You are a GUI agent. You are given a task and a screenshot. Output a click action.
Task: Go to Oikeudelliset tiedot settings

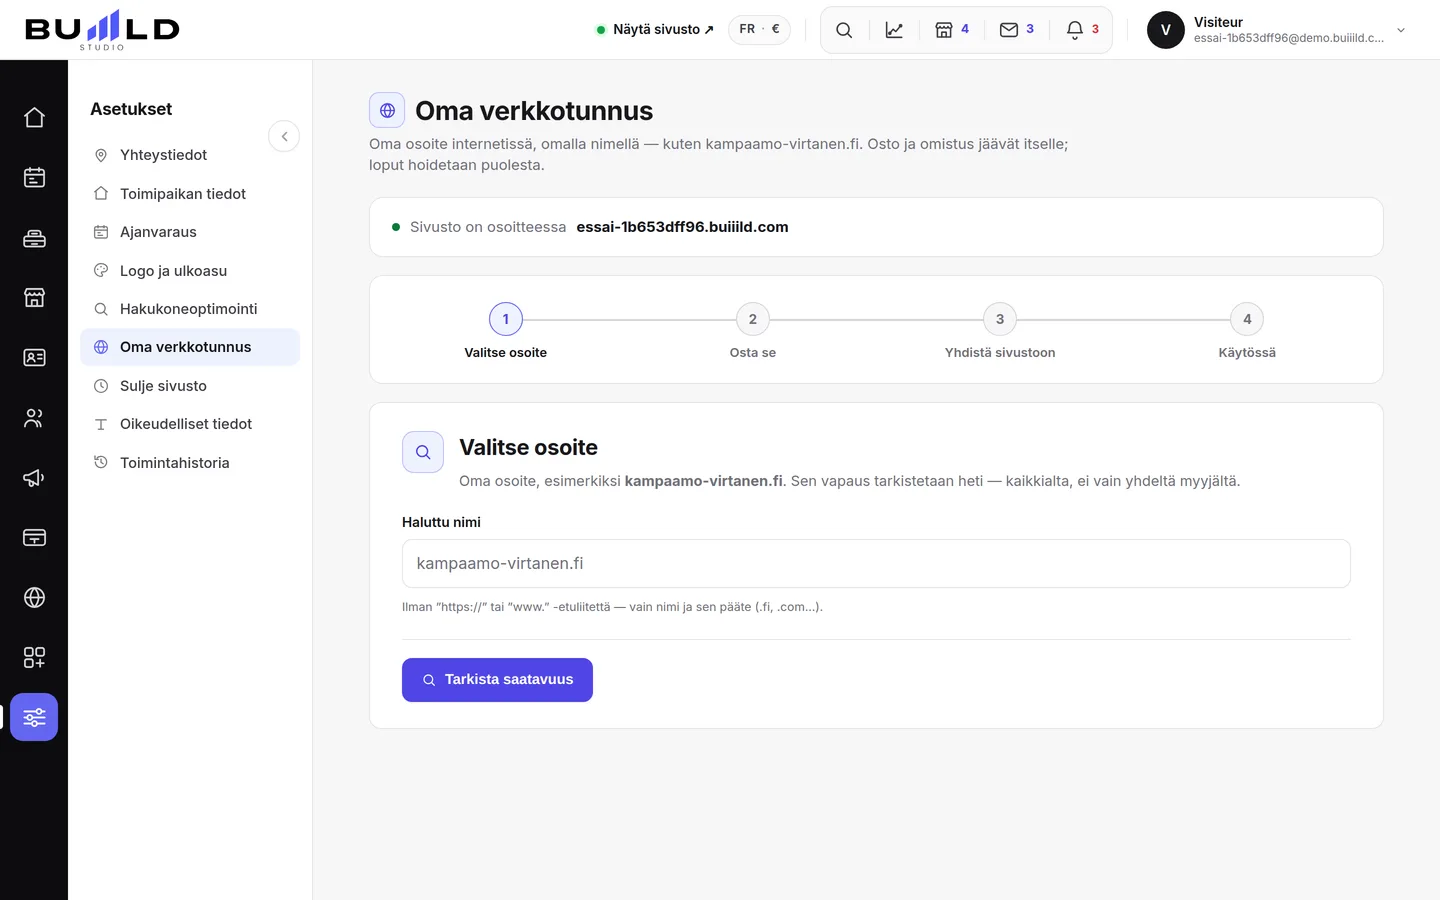[x=190, y=424]
